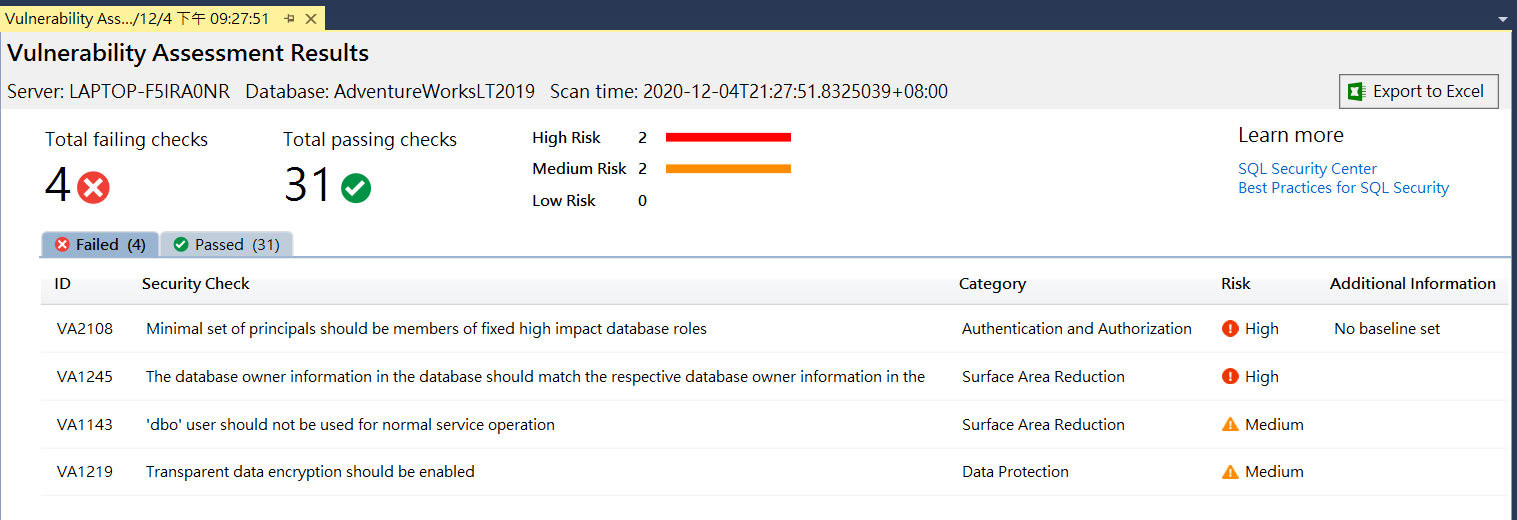Screen dimensions: 1517x520
Task: Sort by the Security Check column header
Action: pos(196,284)
